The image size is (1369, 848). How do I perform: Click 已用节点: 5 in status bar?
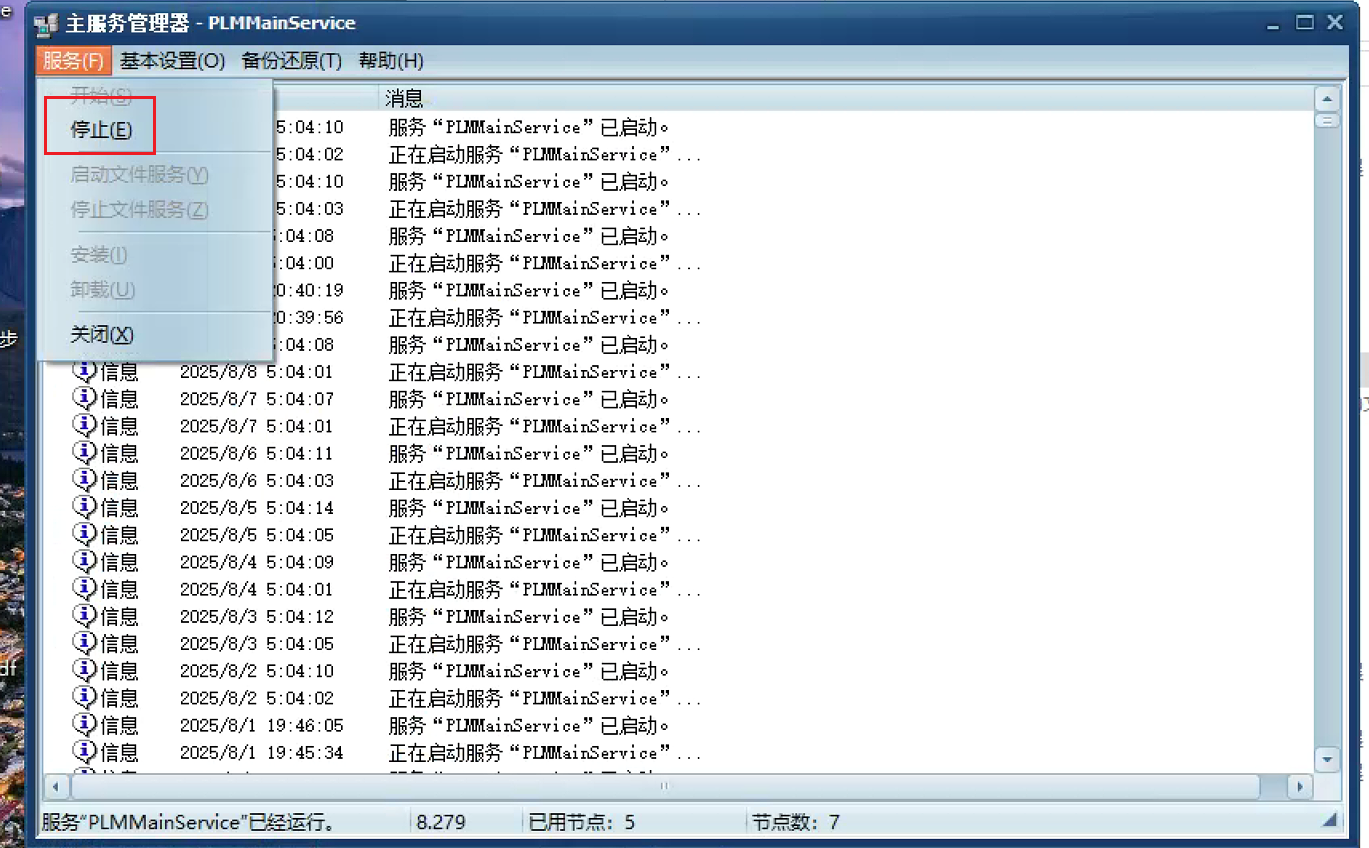click(x=582, y=823)
